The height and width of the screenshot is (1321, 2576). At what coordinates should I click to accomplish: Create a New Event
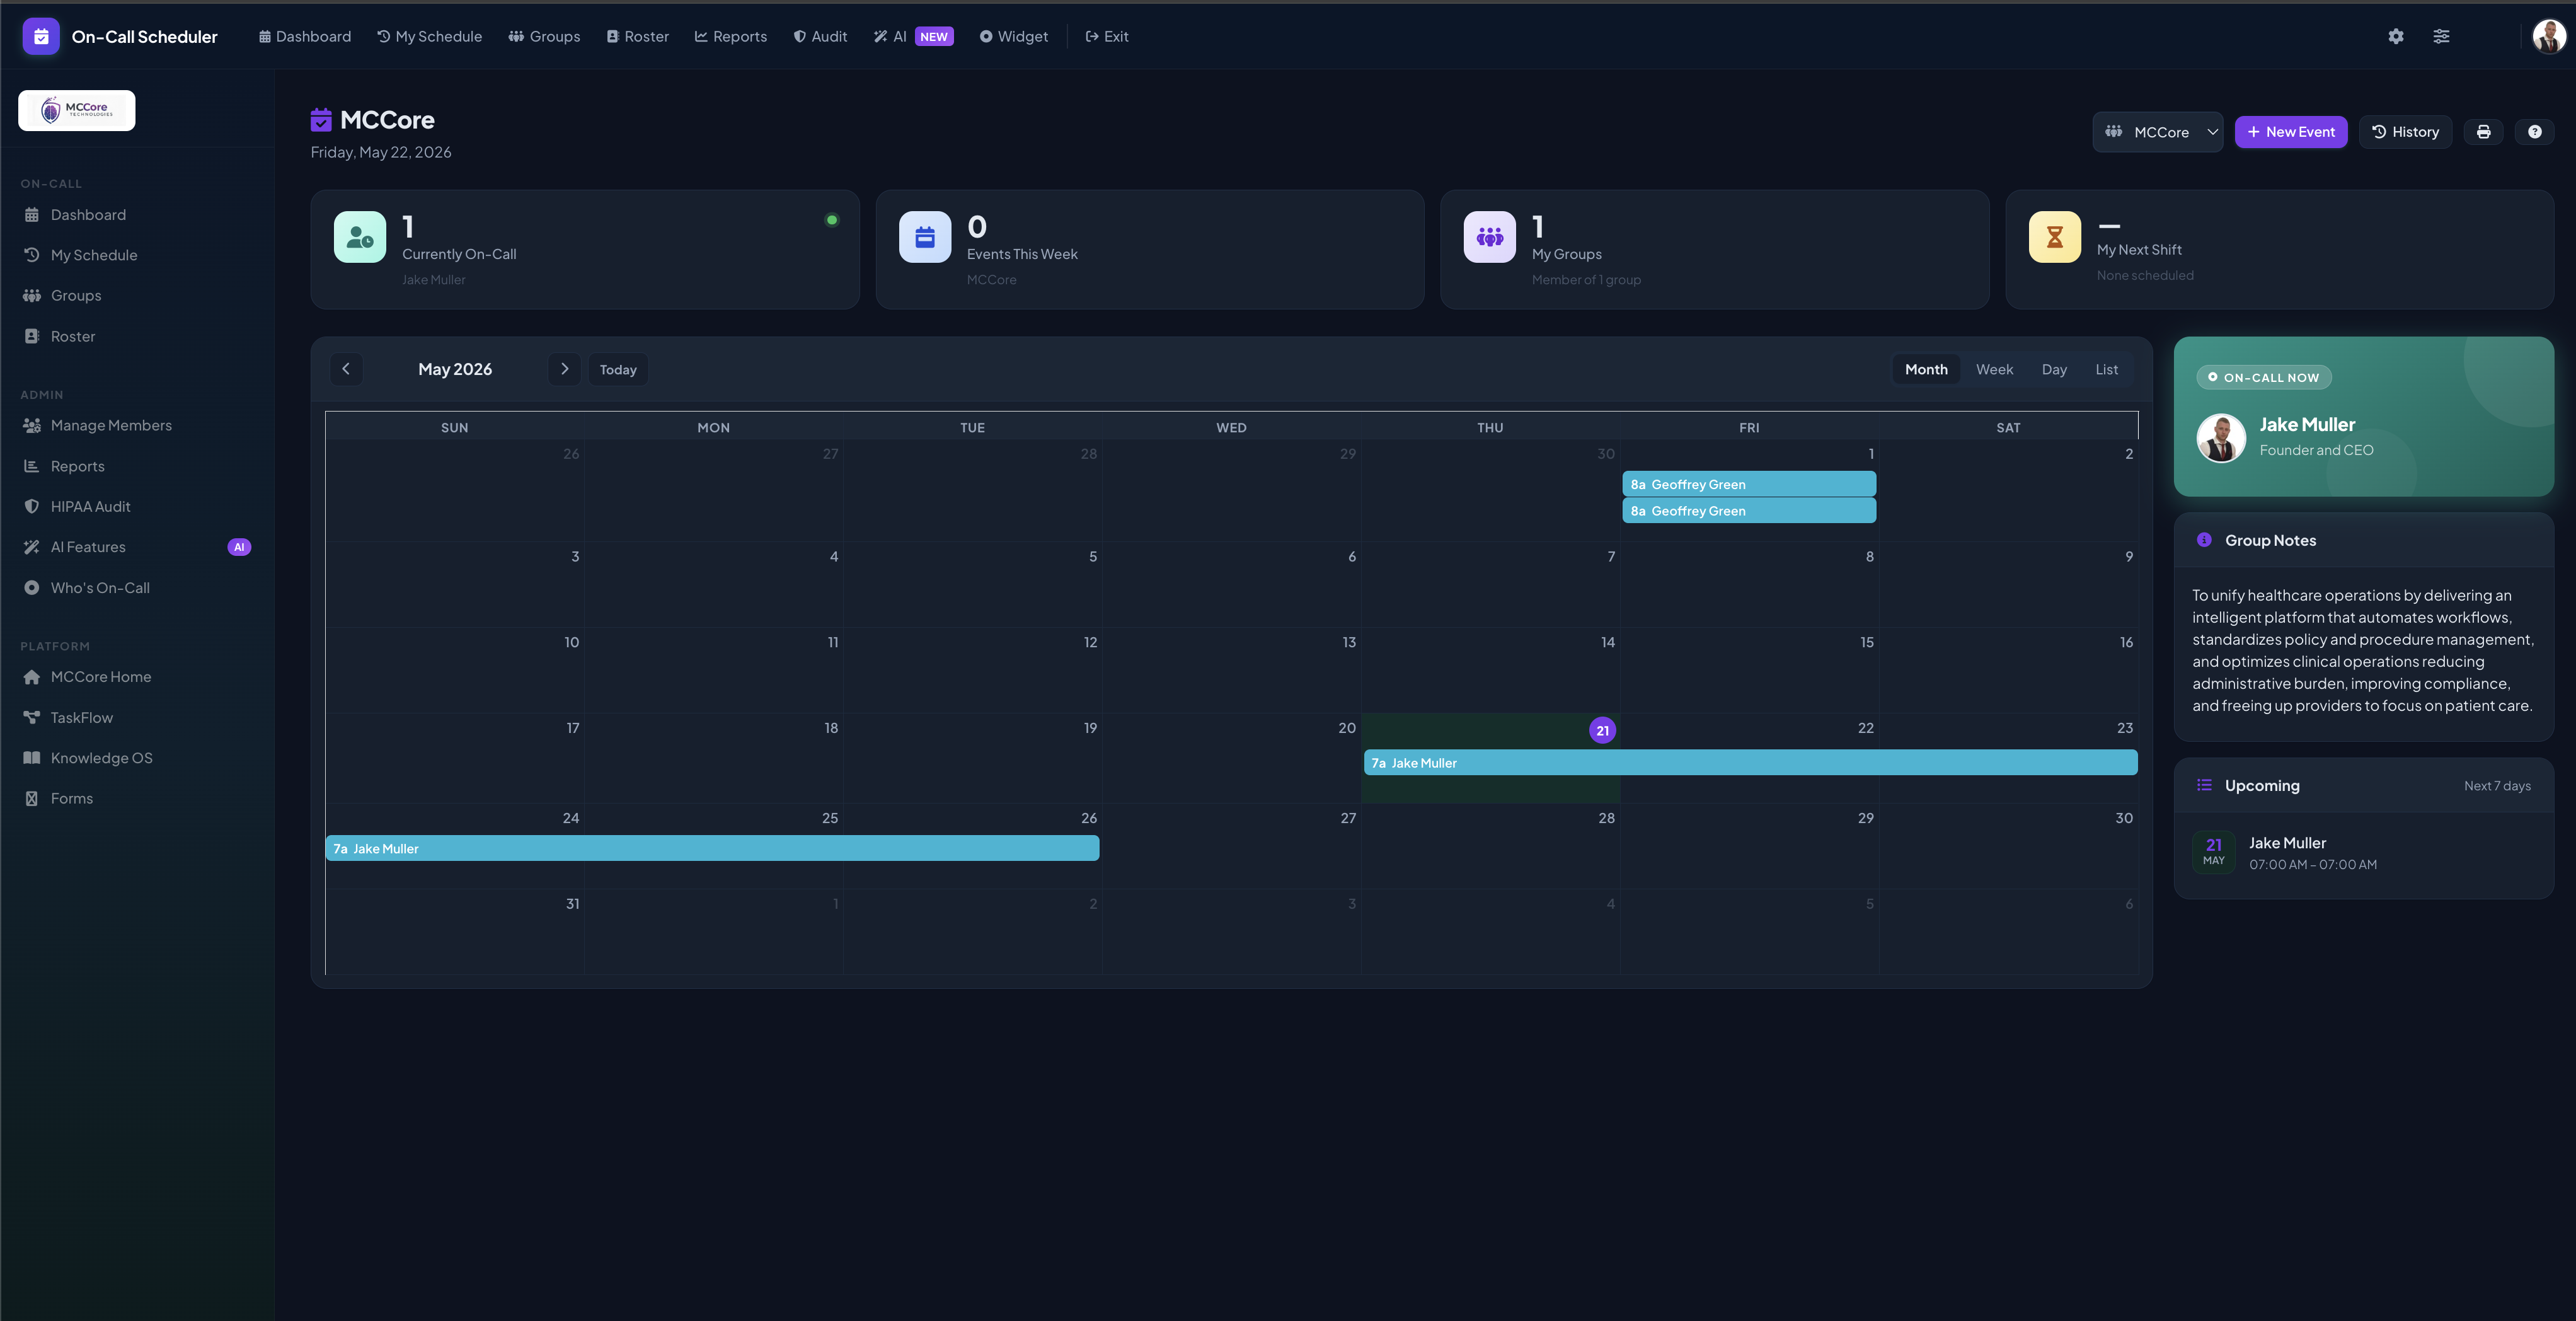click(x=2290, y=132)
